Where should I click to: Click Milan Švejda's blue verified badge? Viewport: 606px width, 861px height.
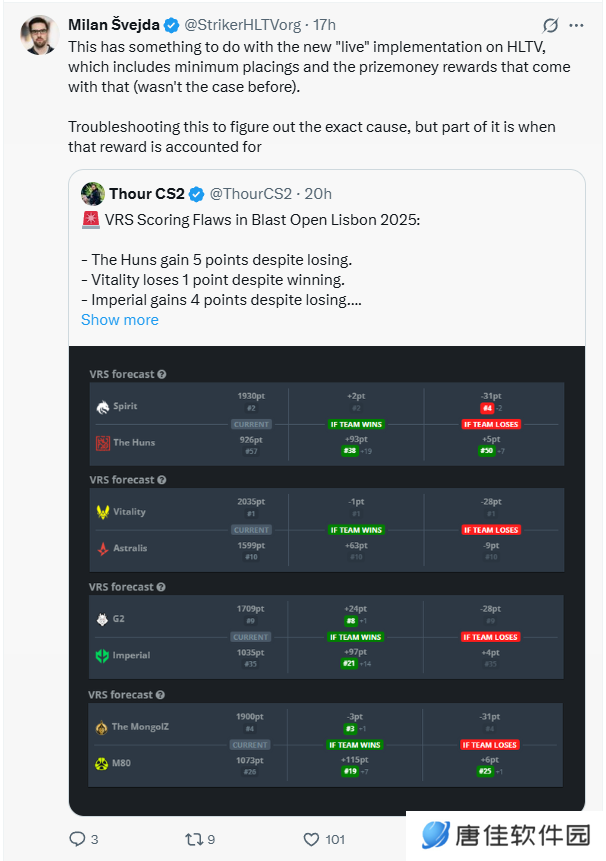(x=171, y=25)
